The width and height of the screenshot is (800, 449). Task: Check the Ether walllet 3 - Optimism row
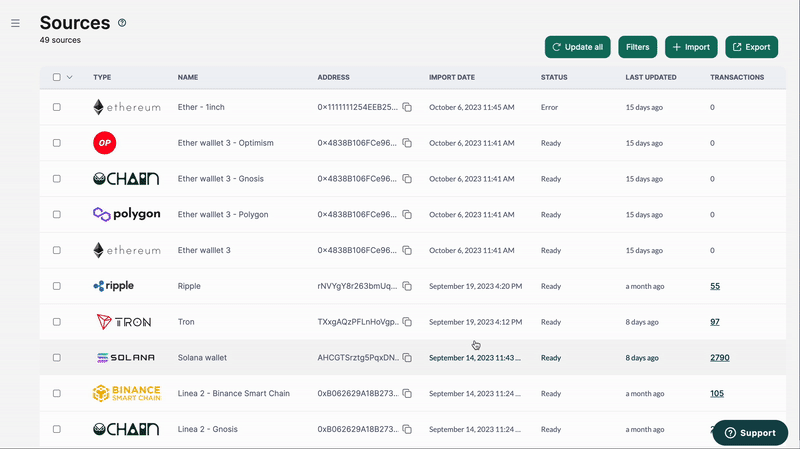pos(57,143)
